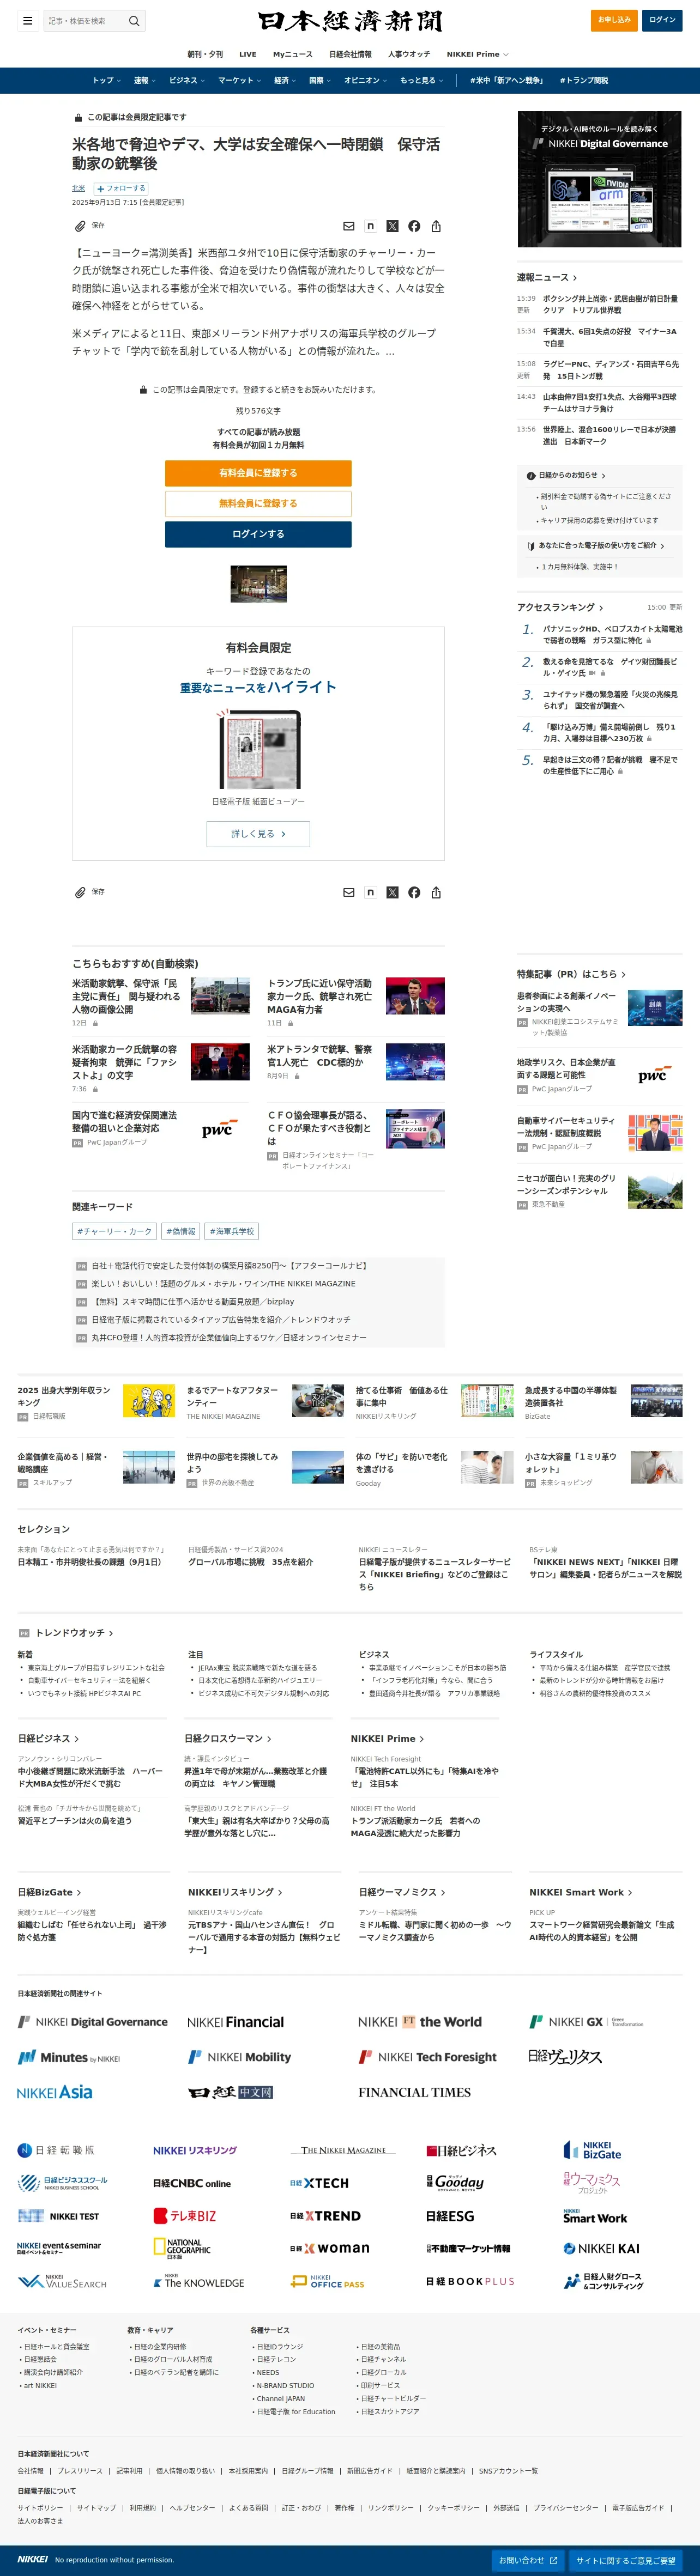Click the Facebook icon below the paywall box
The width and height of the screenshot is (700, 2576).
[414, 892]
